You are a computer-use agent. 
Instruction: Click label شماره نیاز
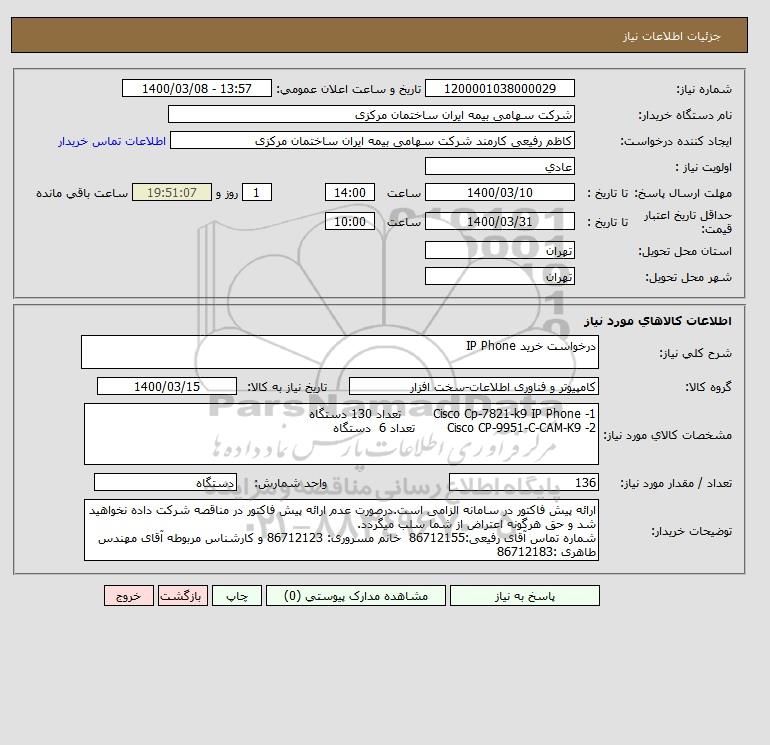(x=704, y=89)
